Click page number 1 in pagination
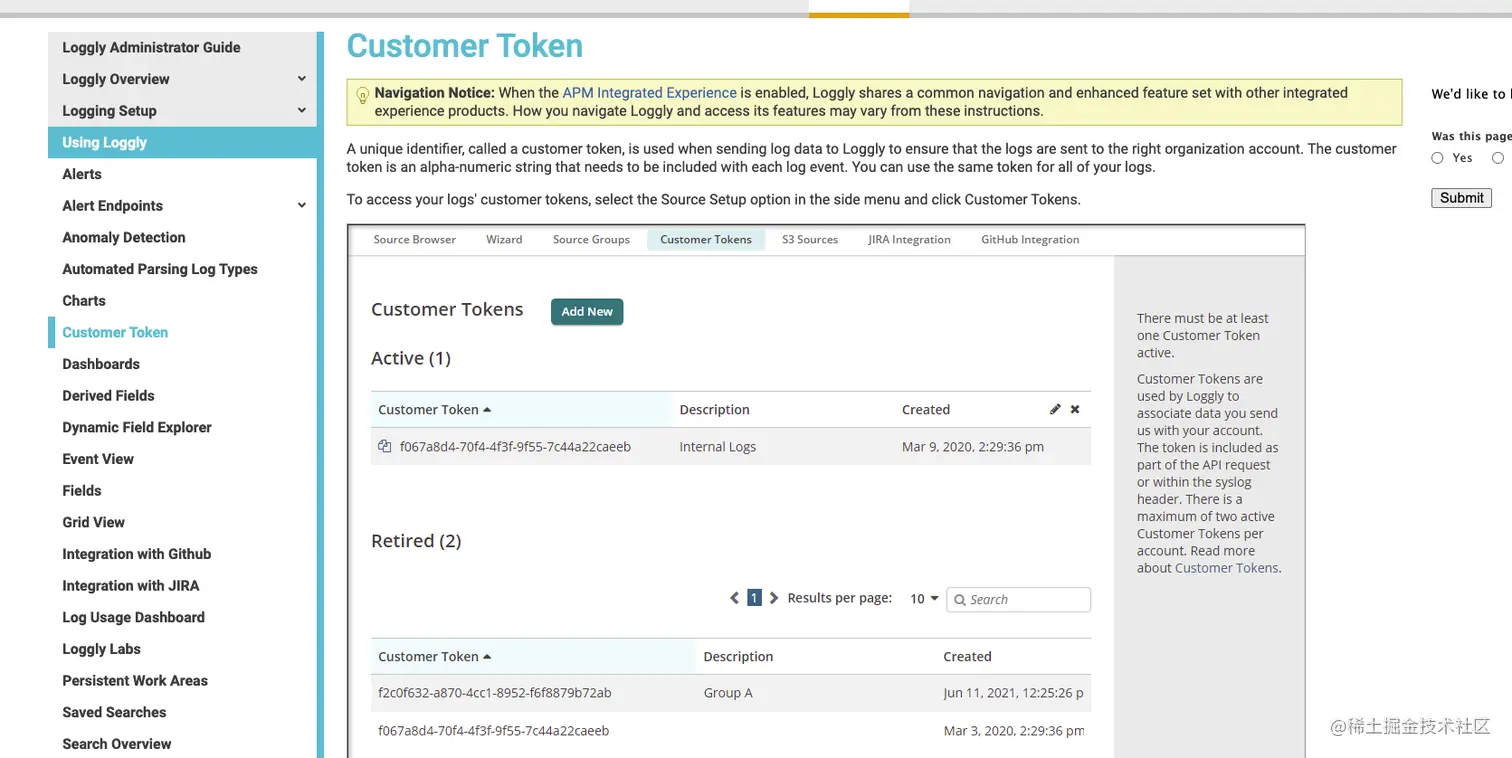This screenshot has height=758, width=1512. [755, 598]
